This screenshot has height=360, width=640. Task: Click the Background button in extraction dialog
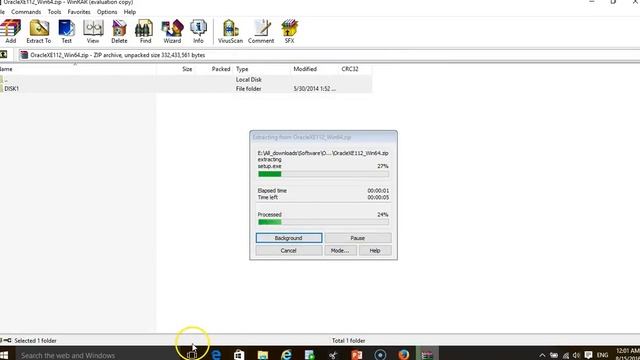pos(289,238)
